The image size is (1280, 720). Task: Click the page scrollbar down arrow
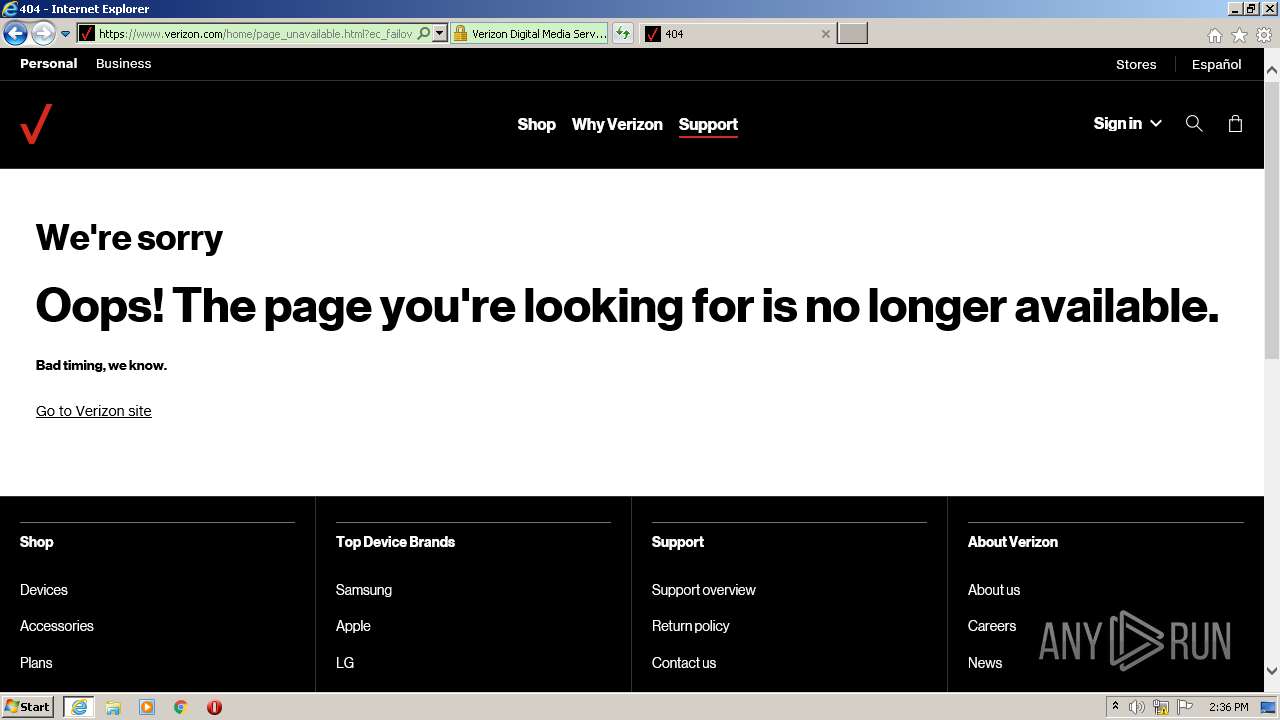click(x=1272, y=671)
